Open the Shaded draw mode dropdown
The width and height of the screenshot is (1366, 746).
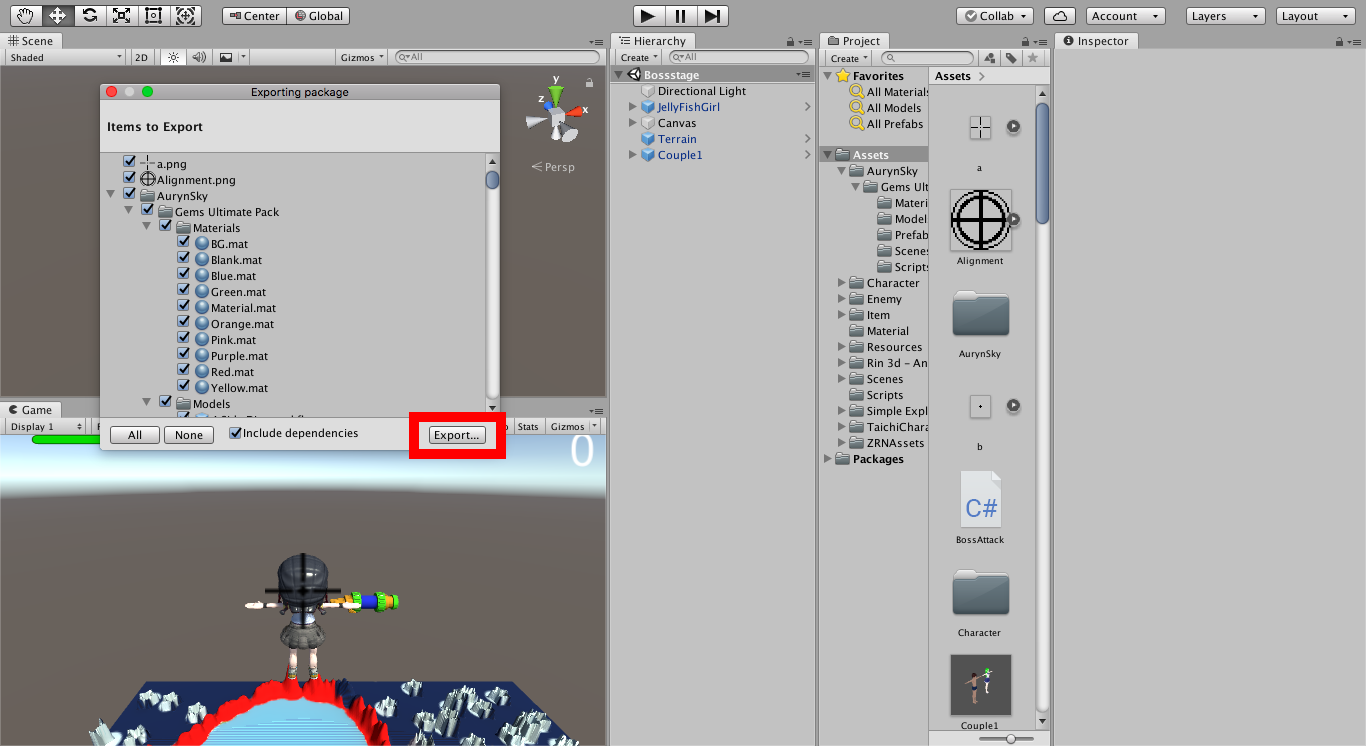[x=65, y=57]
